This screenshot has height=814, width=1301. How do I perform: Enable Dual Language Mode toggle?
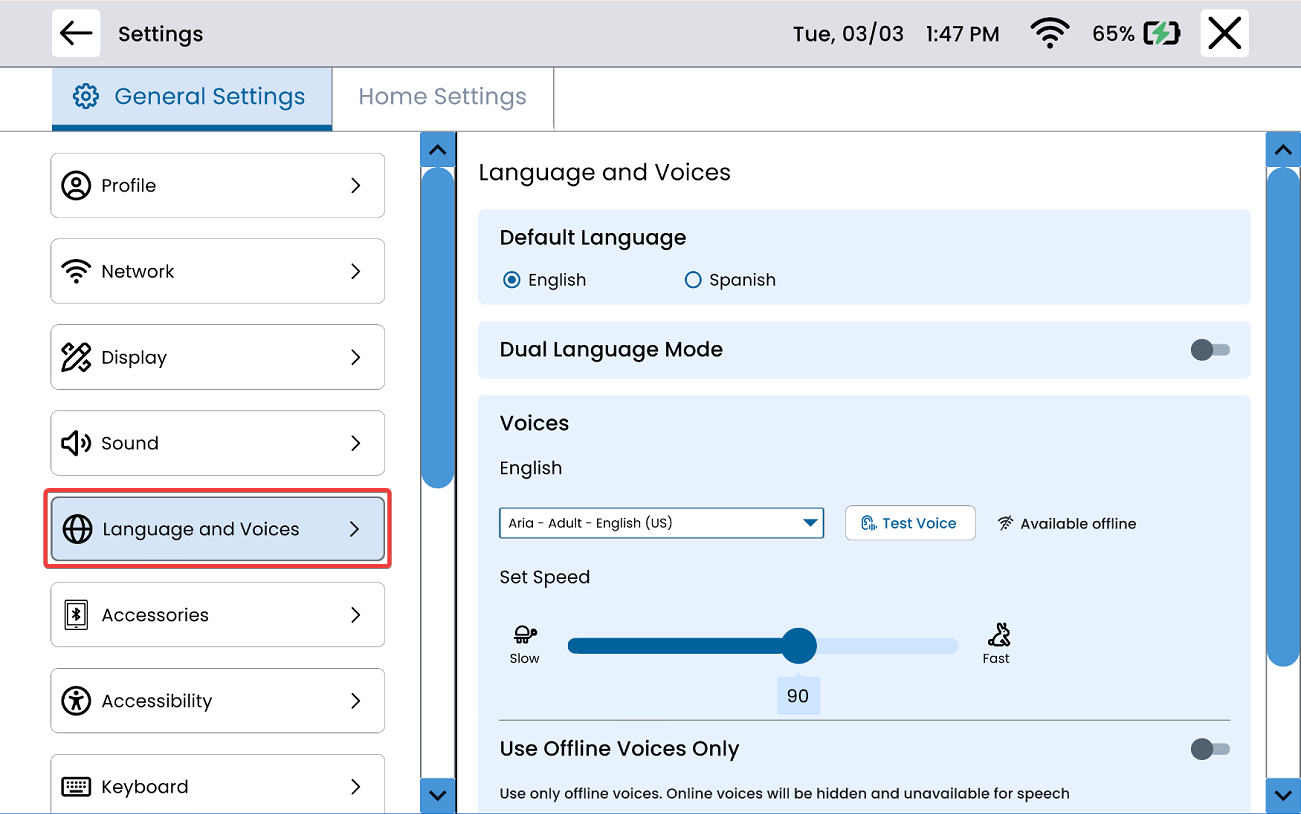[x=1210, y=350]
